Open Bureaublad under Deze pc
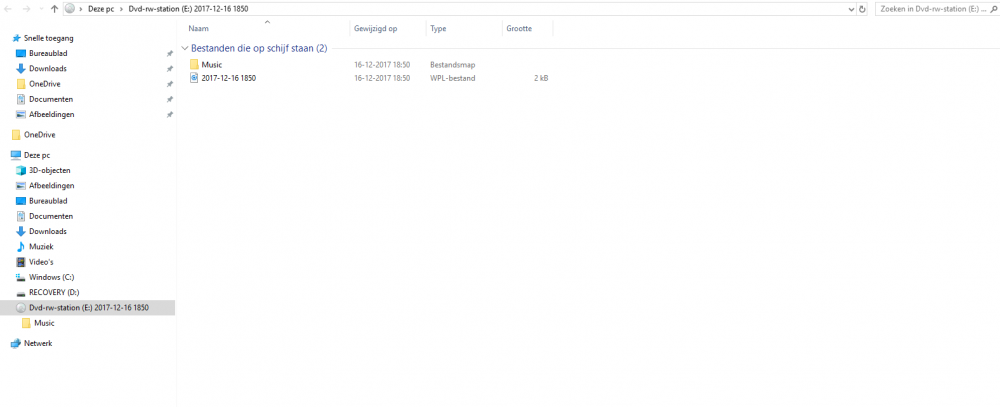 48,201
